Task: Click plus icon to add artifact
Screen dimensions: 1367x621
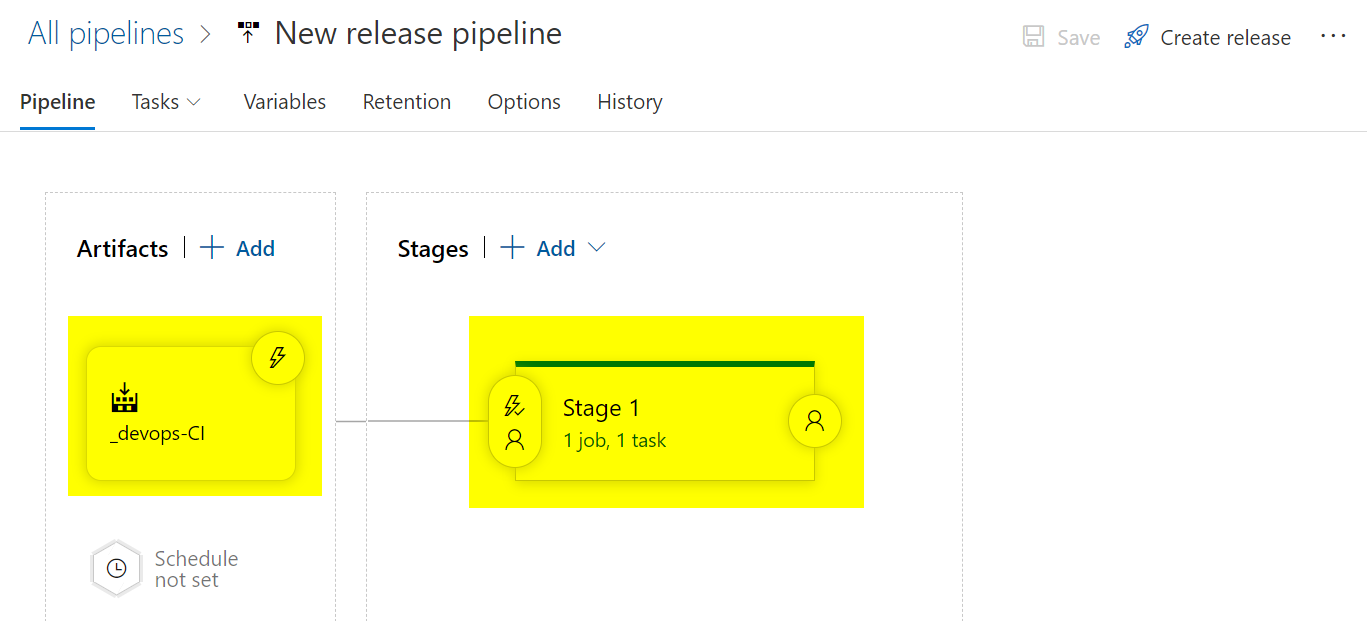Action: point(212,248)
